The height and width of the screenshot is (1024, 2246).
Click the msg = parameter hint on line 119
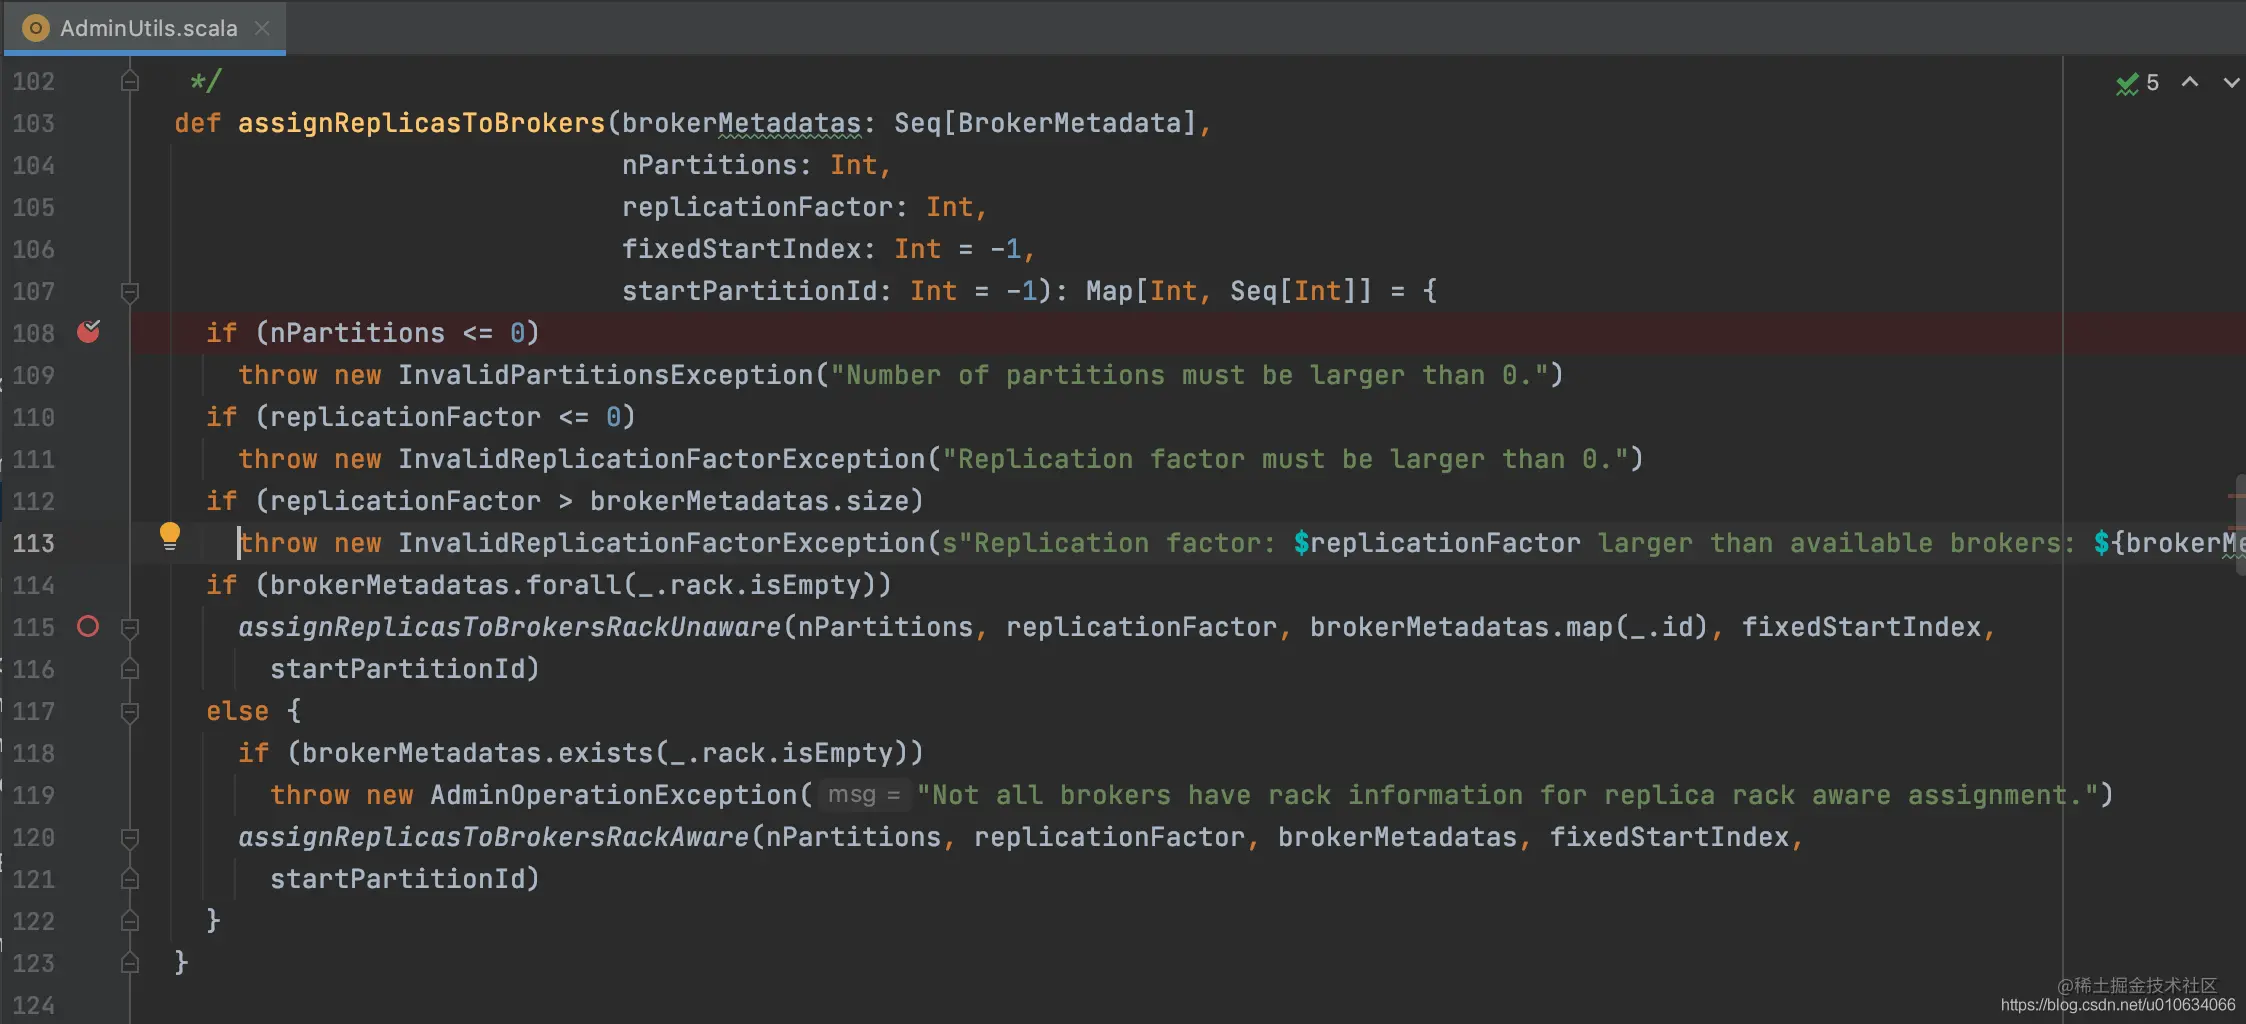[865, 795]
